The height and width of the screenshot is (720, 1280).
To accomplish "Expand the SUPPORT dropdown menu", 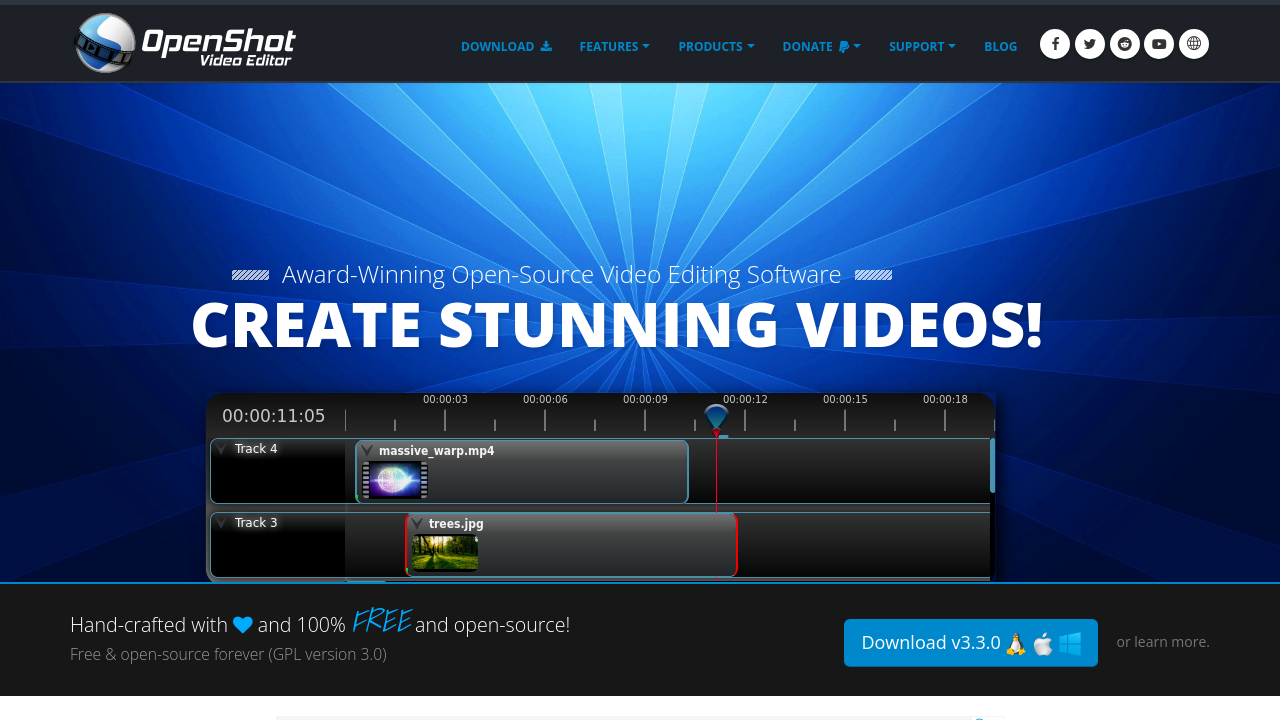I will (922, 47).
